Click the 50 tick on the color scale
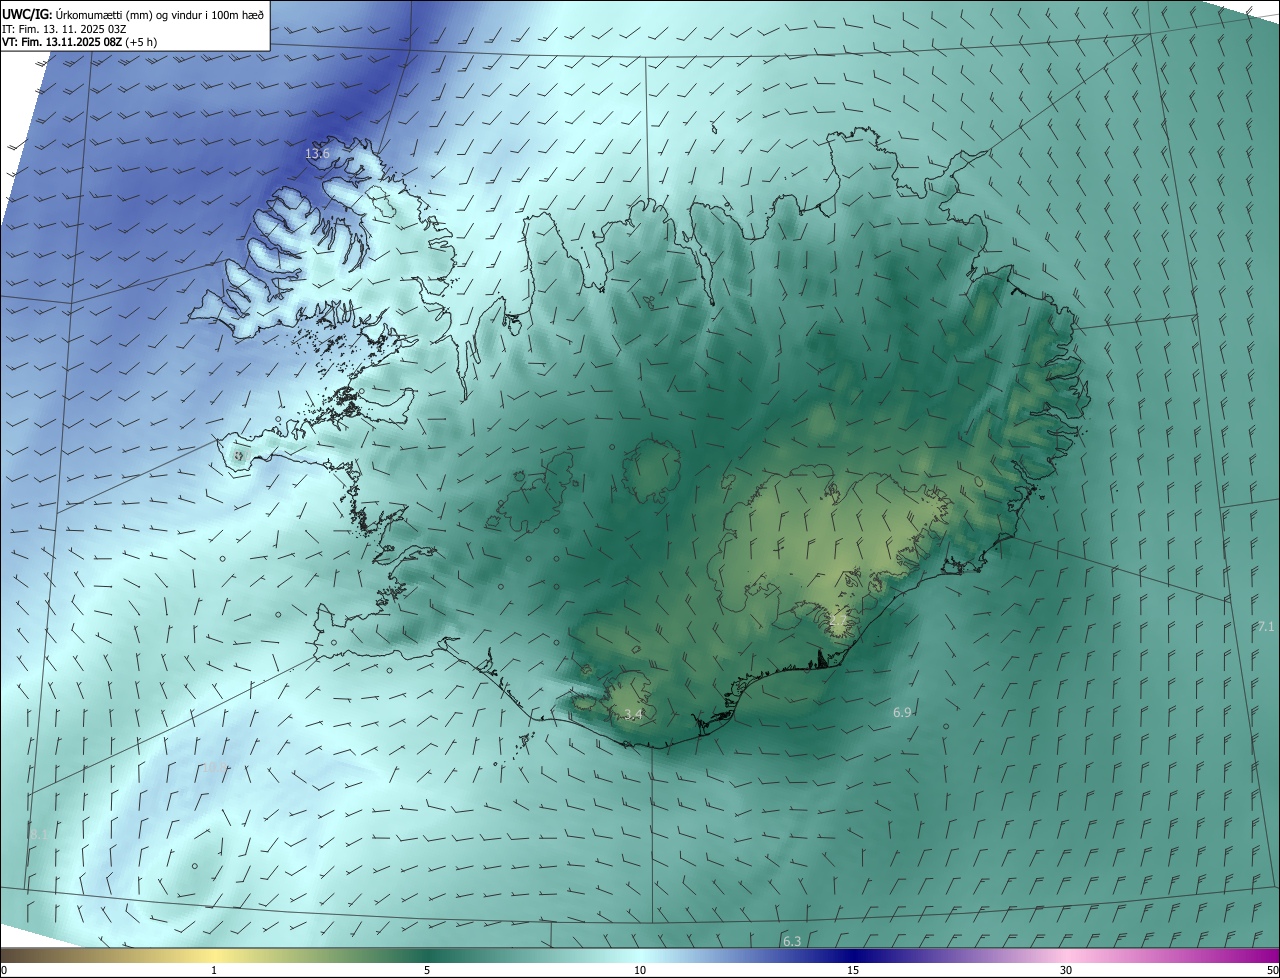The height and width of the screenshot is (978, 1280). (x=1272, y=970)
